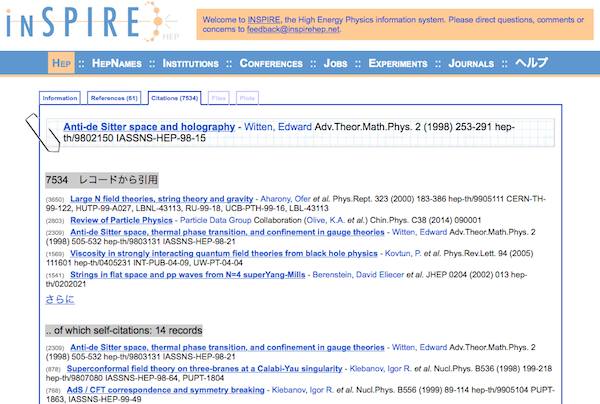Screen dimensions: 600x404
Task: Open AdS / CFT correspondence and symmetry breaking
Action: 166,390
